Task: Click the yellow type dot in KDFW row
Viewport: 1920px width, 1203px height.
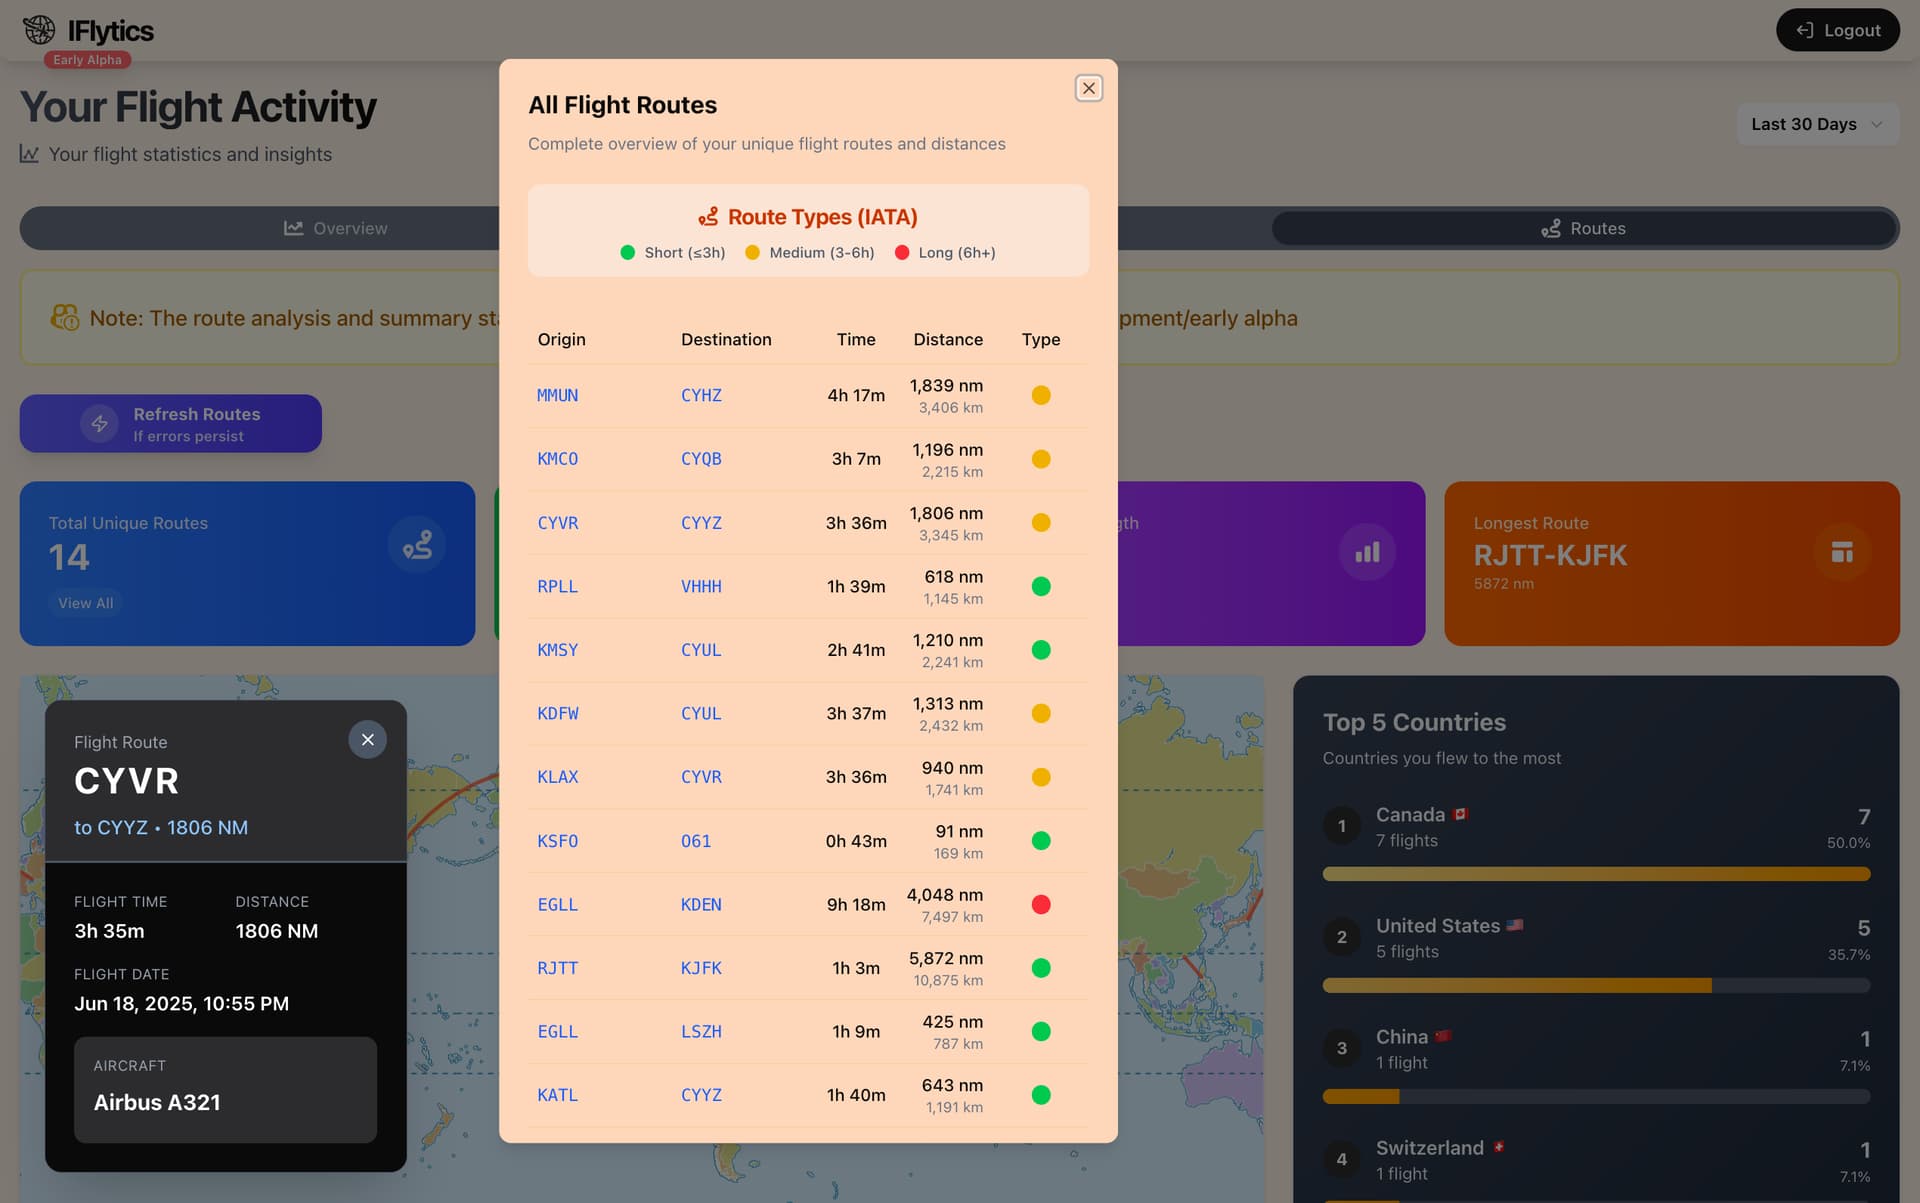Action: point(1041,713)
